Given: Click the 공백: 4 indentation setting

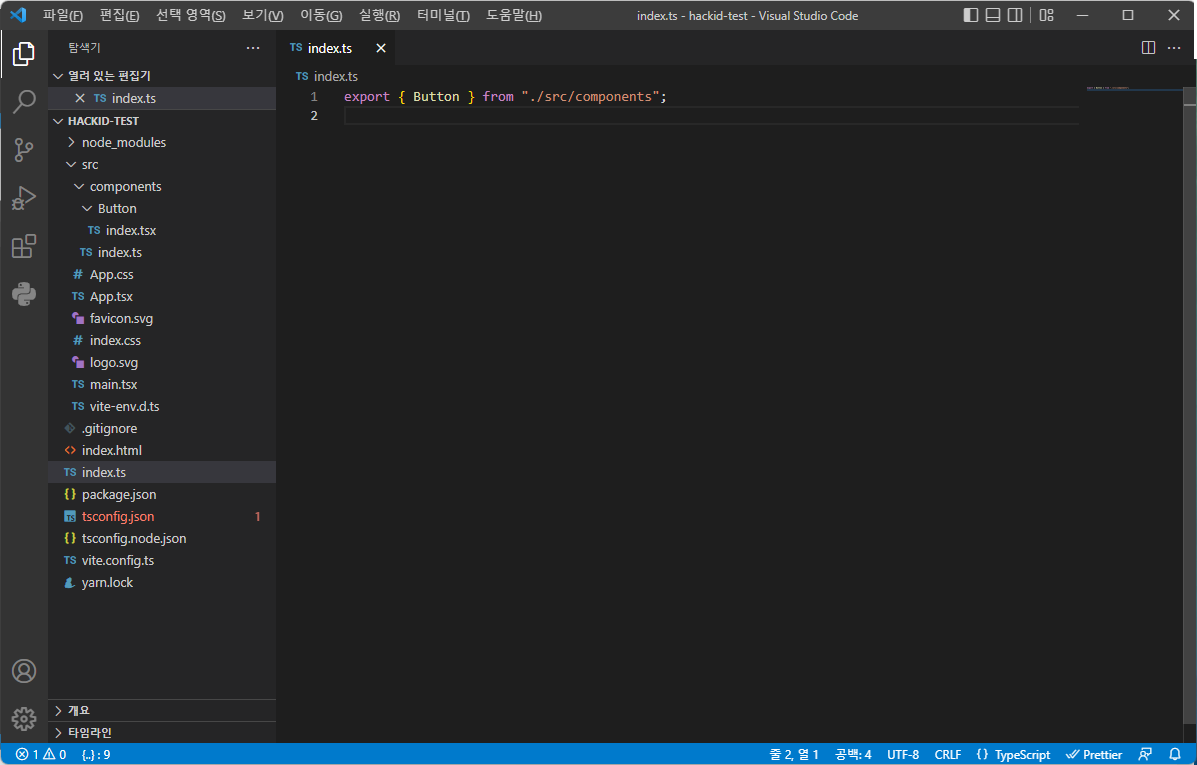Looking at the screenshot, I should (x=853, y=754).
